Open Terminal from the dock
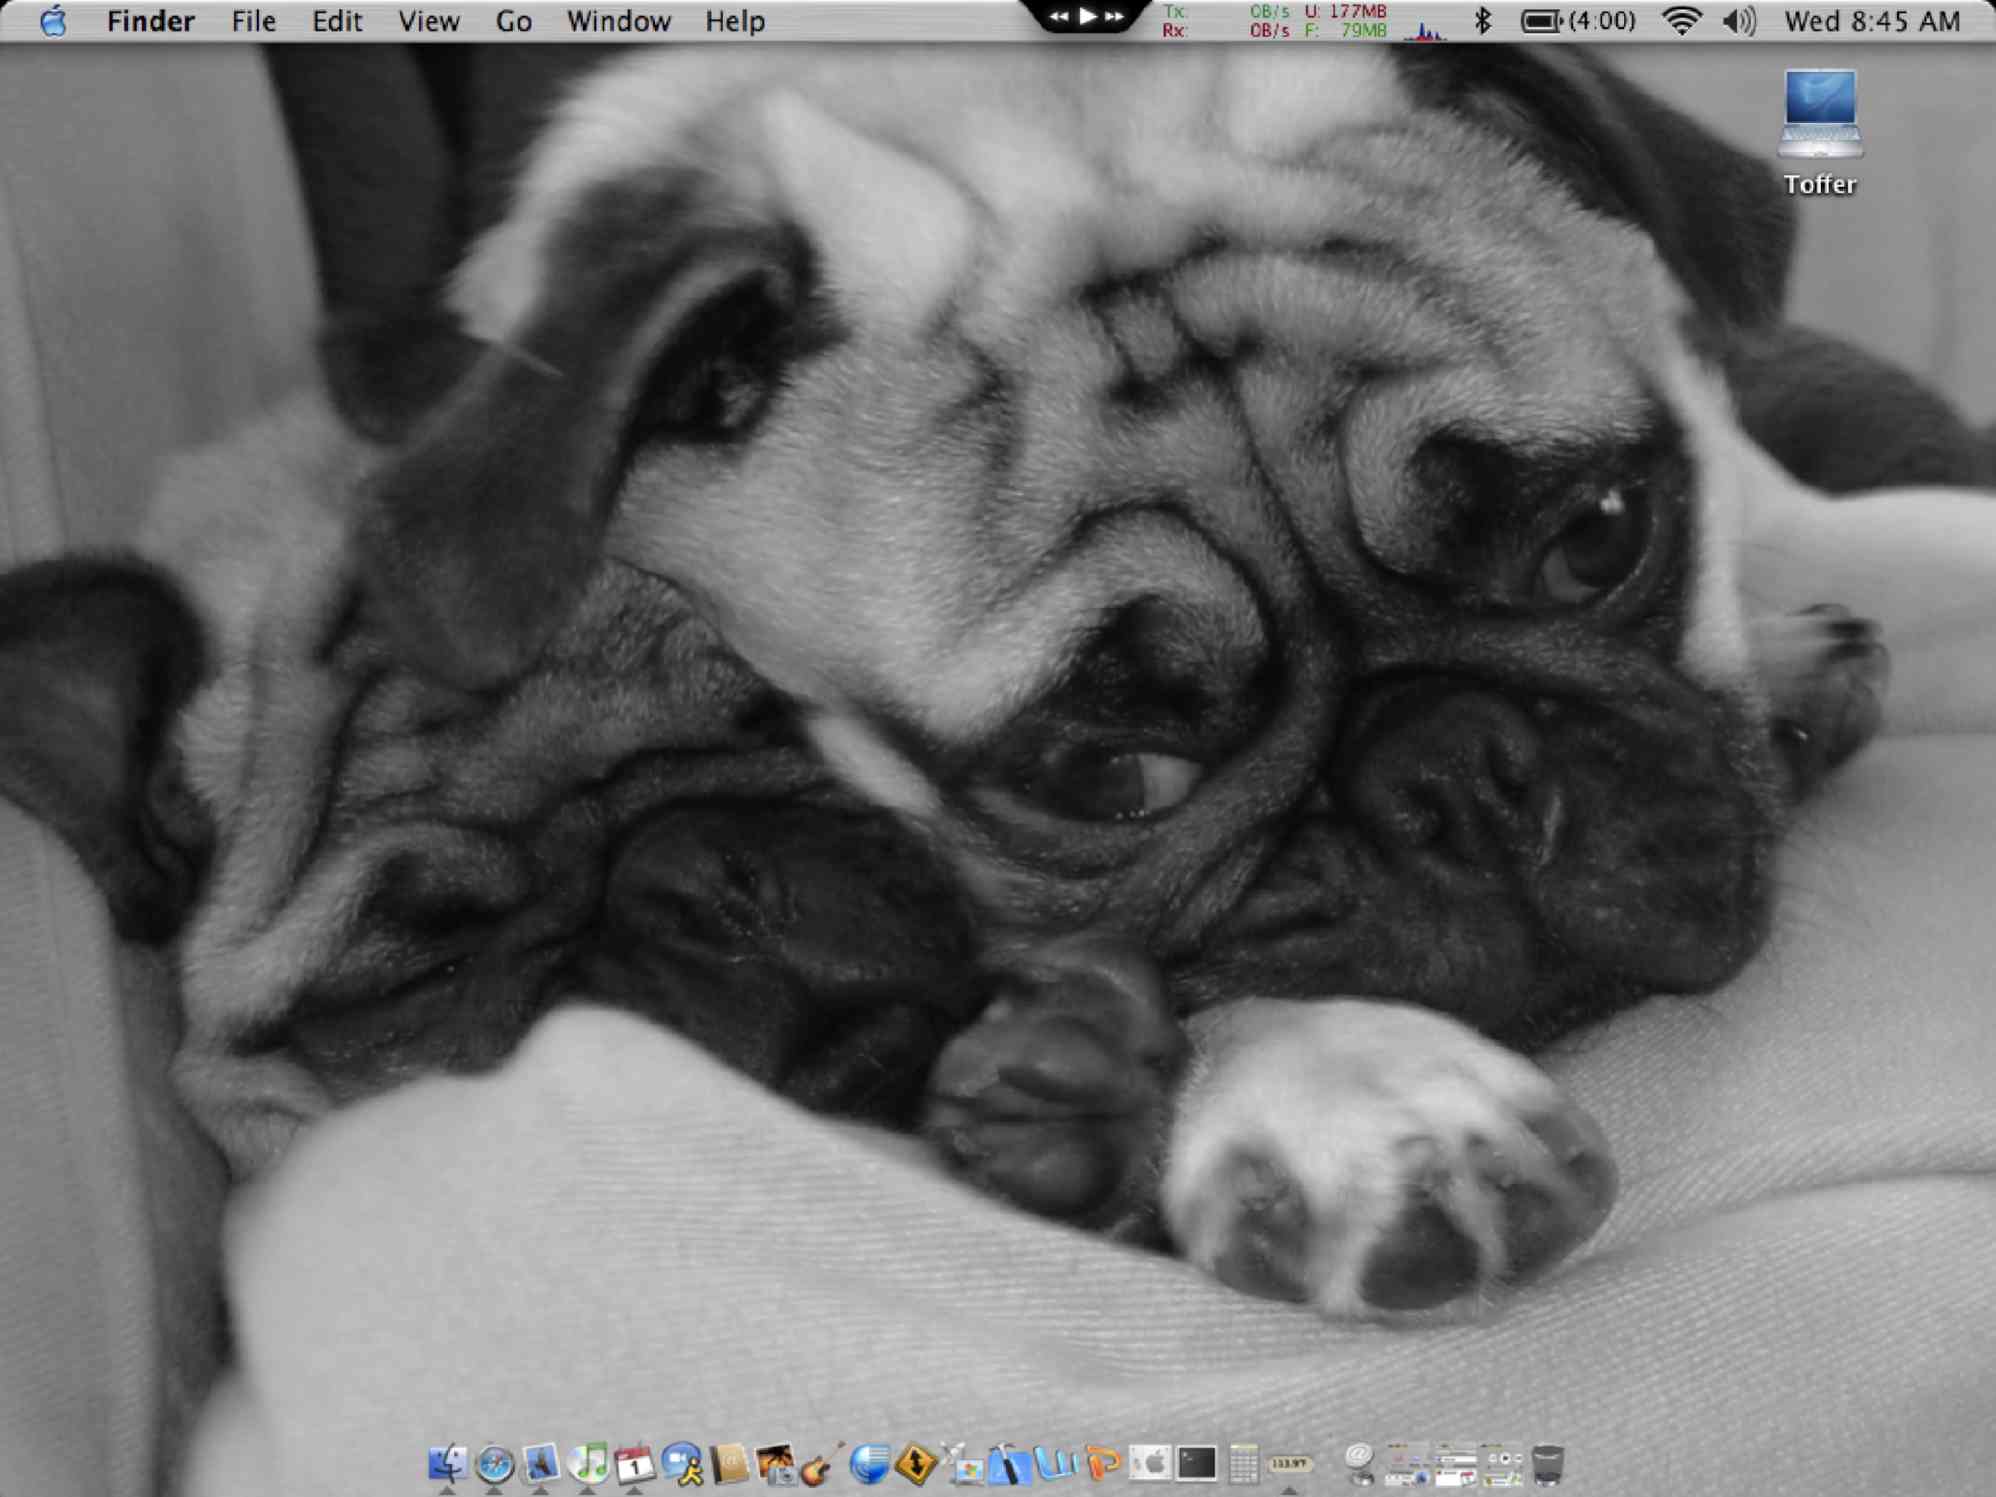Viewport: 1996px width, 1497px height. pos(1196,1464)
